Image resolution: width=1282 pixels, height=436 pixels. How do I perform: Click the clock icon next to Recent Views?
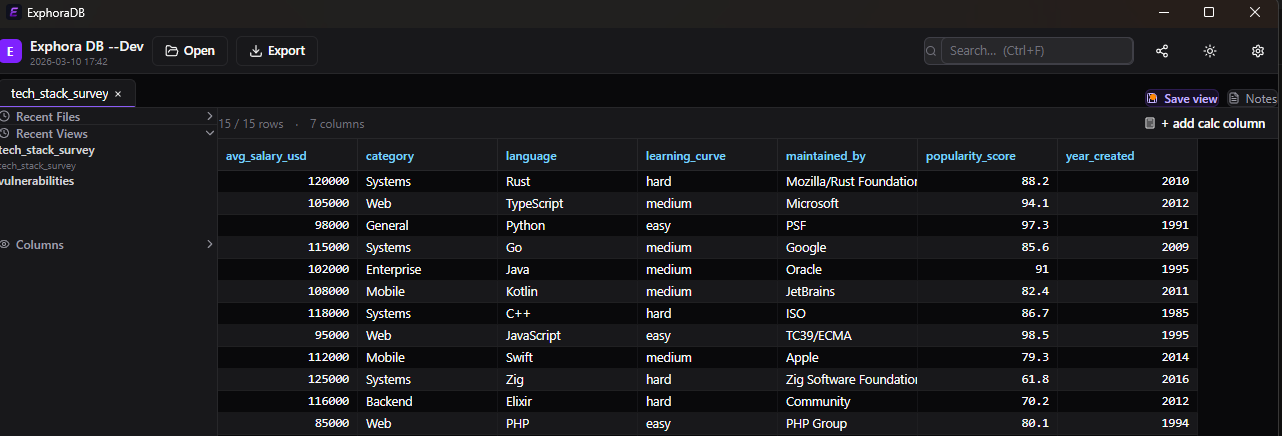click(x=5, y=134)
